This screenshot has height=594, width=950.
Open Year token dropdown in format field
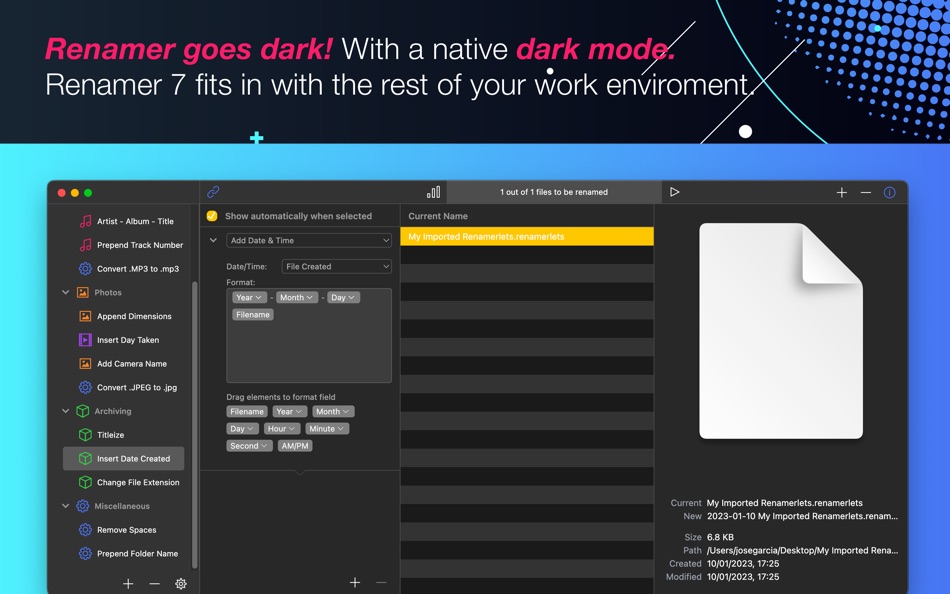click(249, 298)
